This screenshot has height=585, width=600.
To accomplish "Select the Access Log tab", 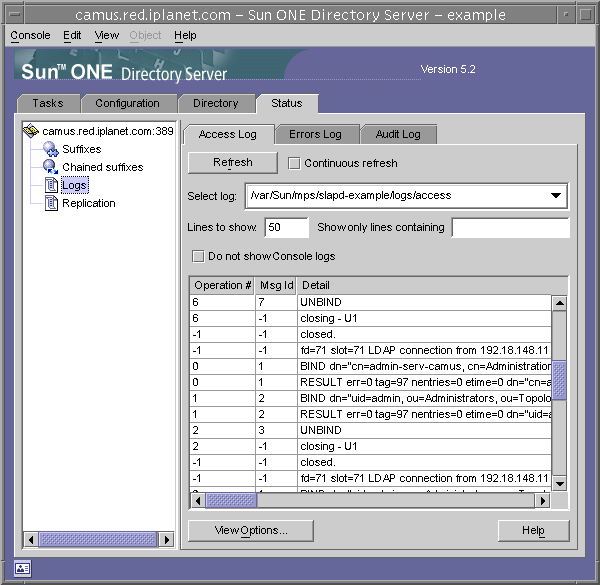I will coord(228,134).
